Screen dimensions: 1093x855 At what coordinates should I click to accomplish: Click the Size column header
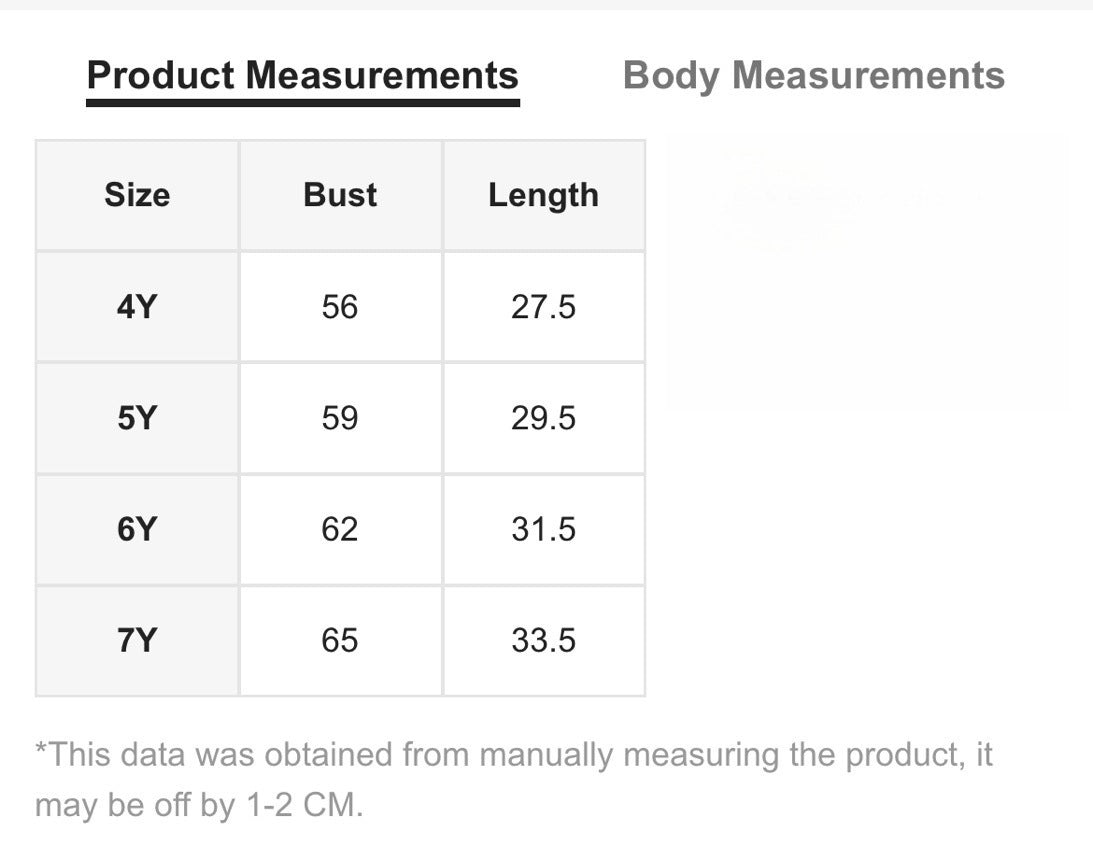[x=137, y=195]
